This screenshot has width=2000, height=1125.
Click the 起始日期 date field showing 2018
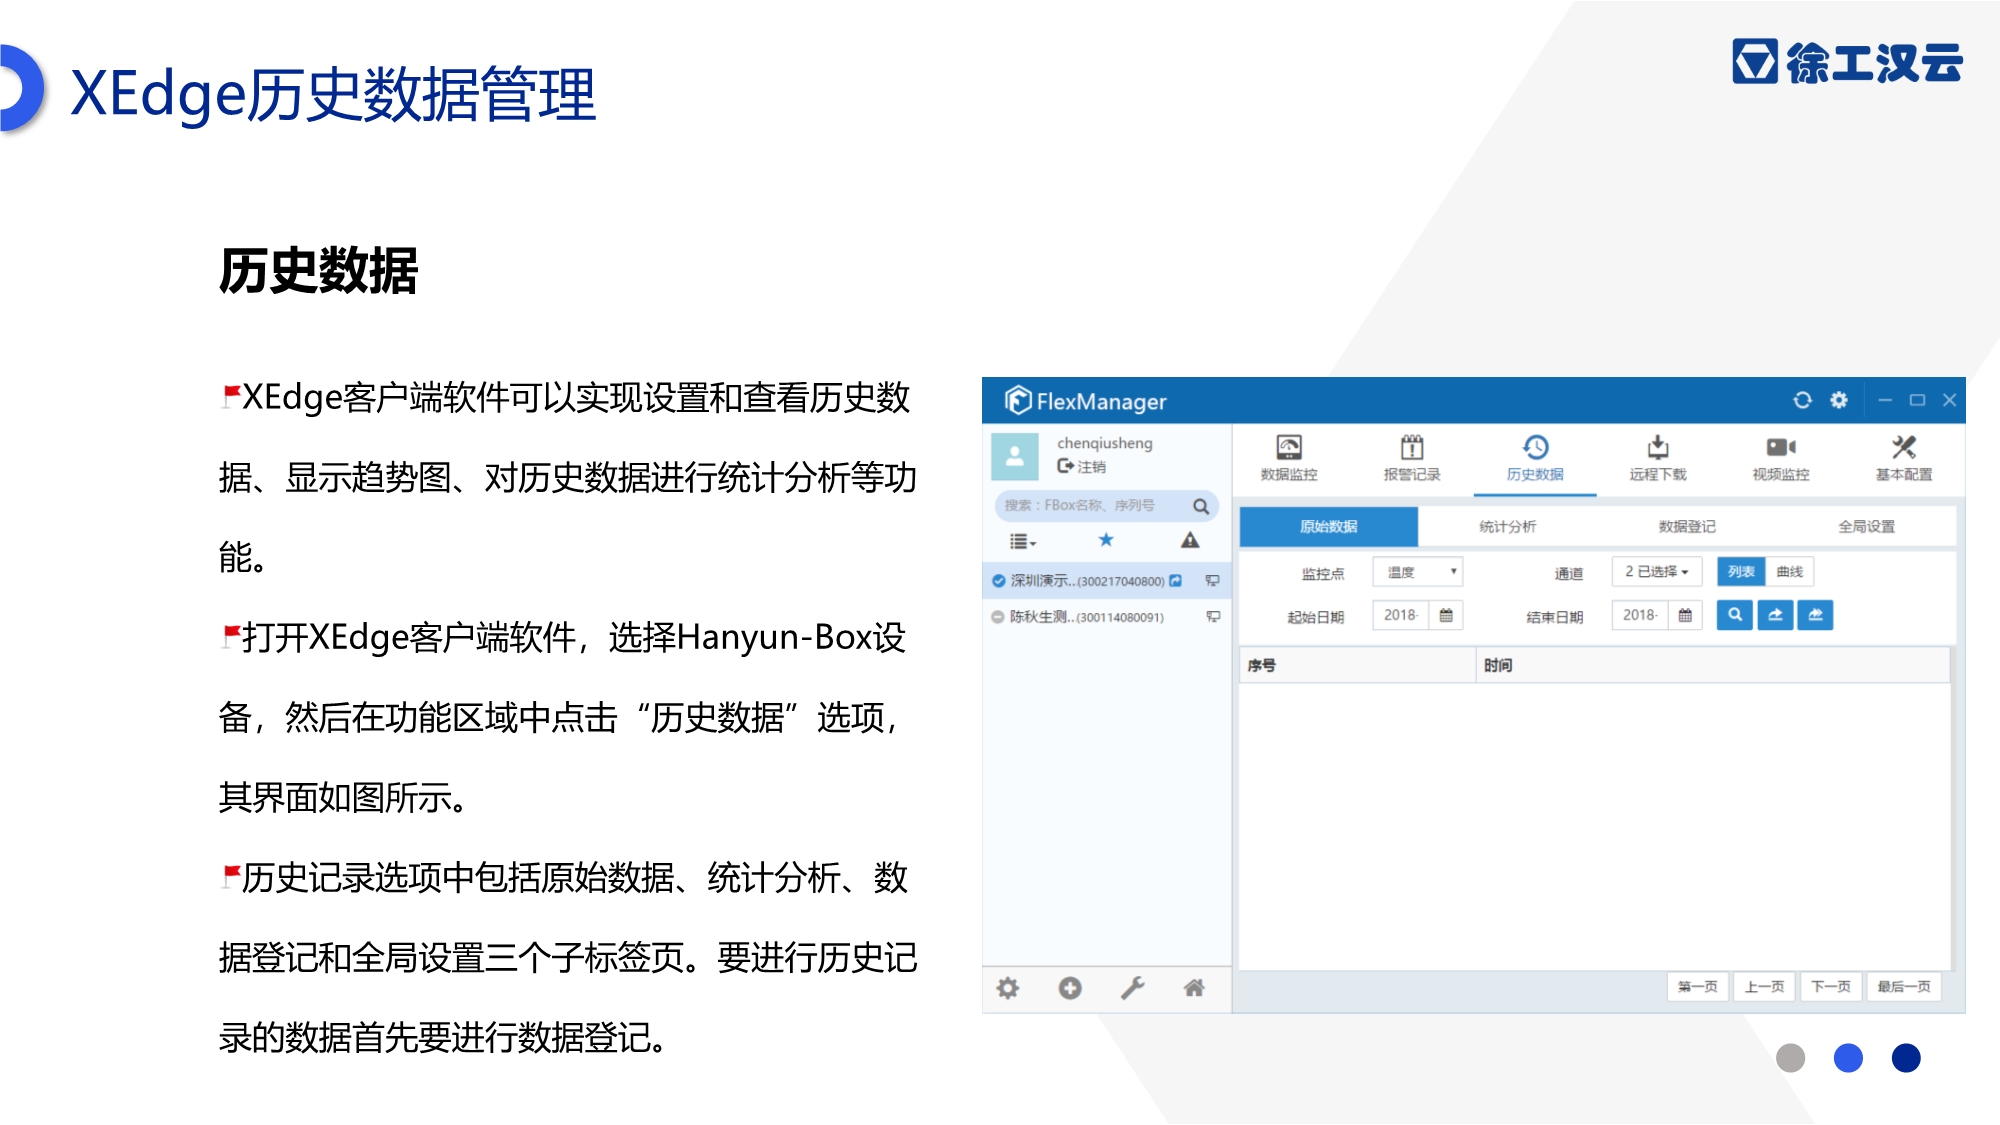pos(1401,615)
